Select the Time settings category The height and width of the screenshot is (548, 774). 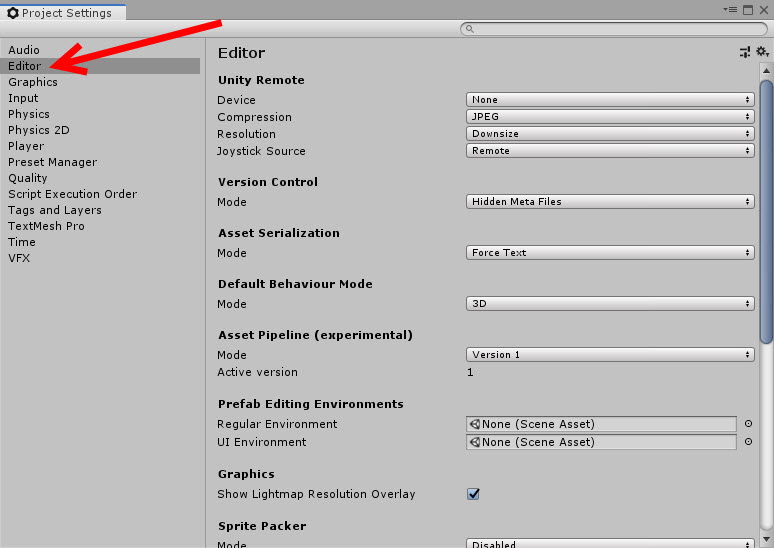(x=100, y=242)
